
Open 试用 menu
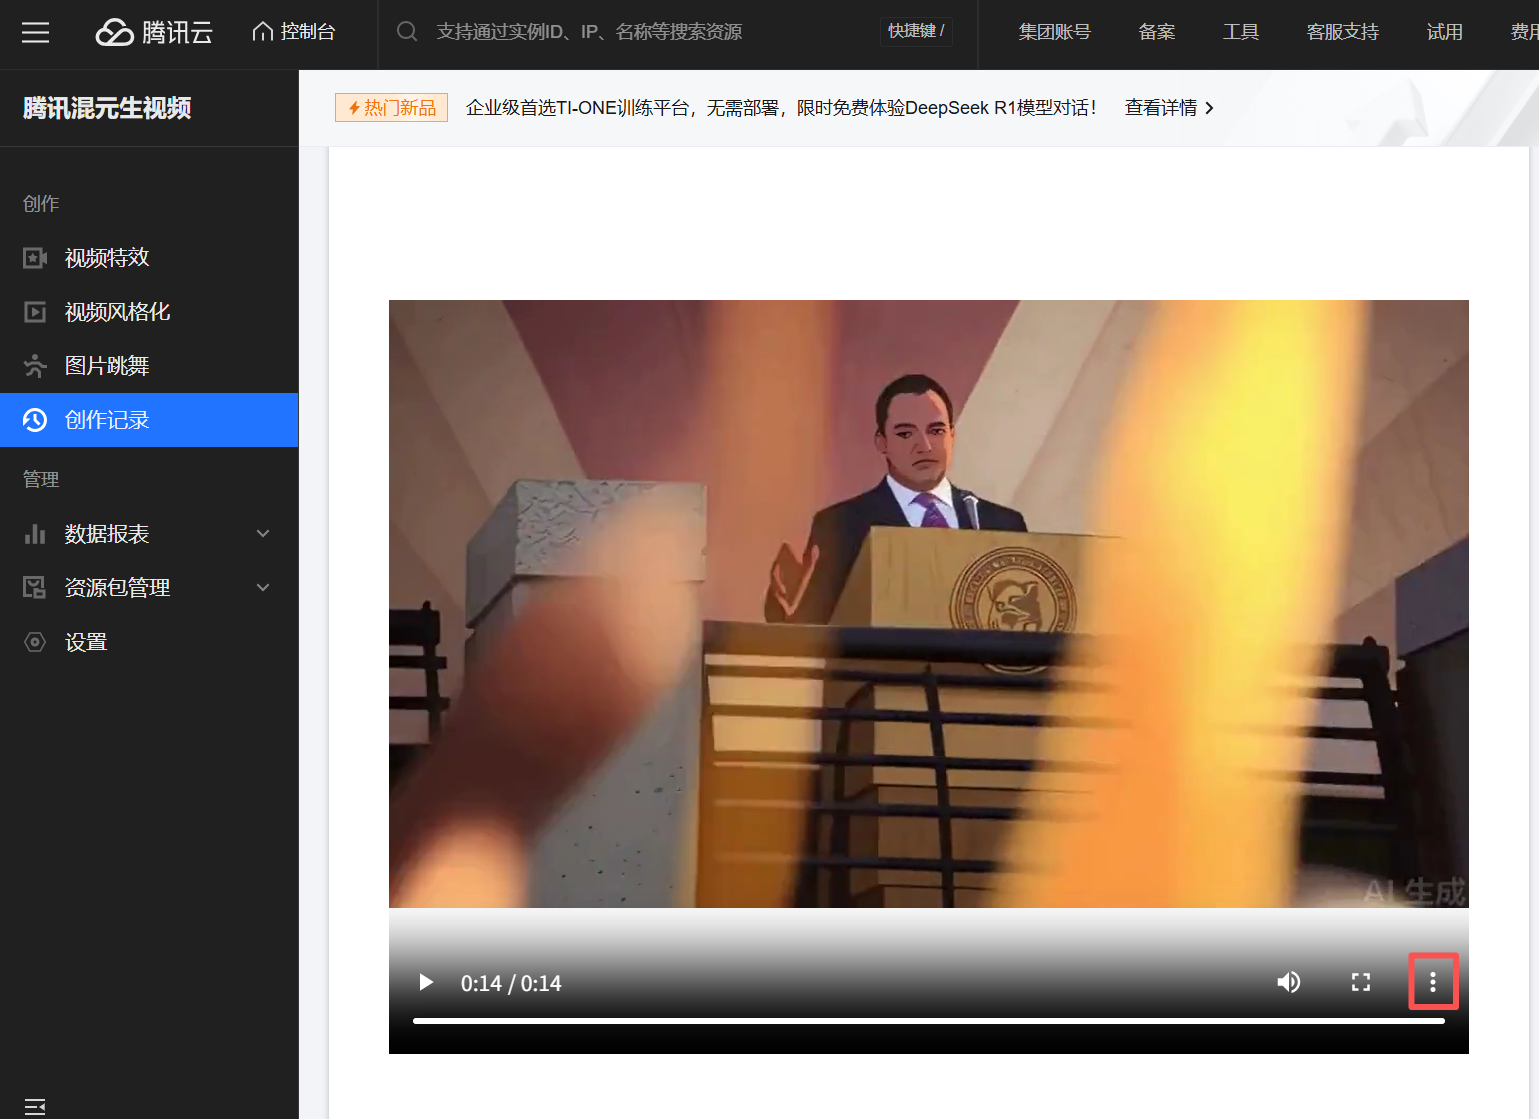click(1445, 32)
